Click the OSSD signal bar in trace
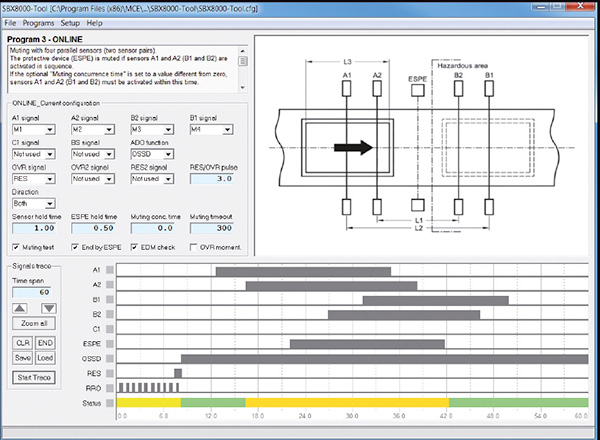600x440 pixels. pos(385,359)
